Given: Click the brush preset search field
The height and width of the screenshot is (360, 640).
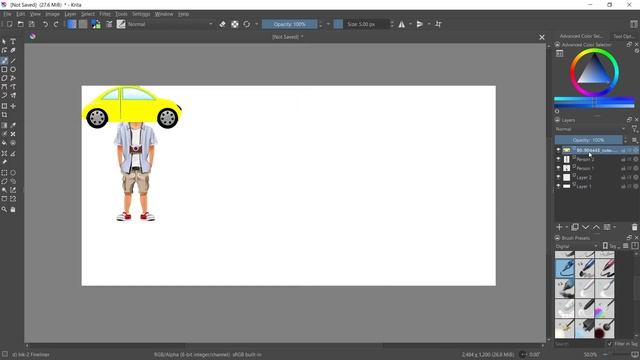Looking at the screenshot, I should coord(580,344).
